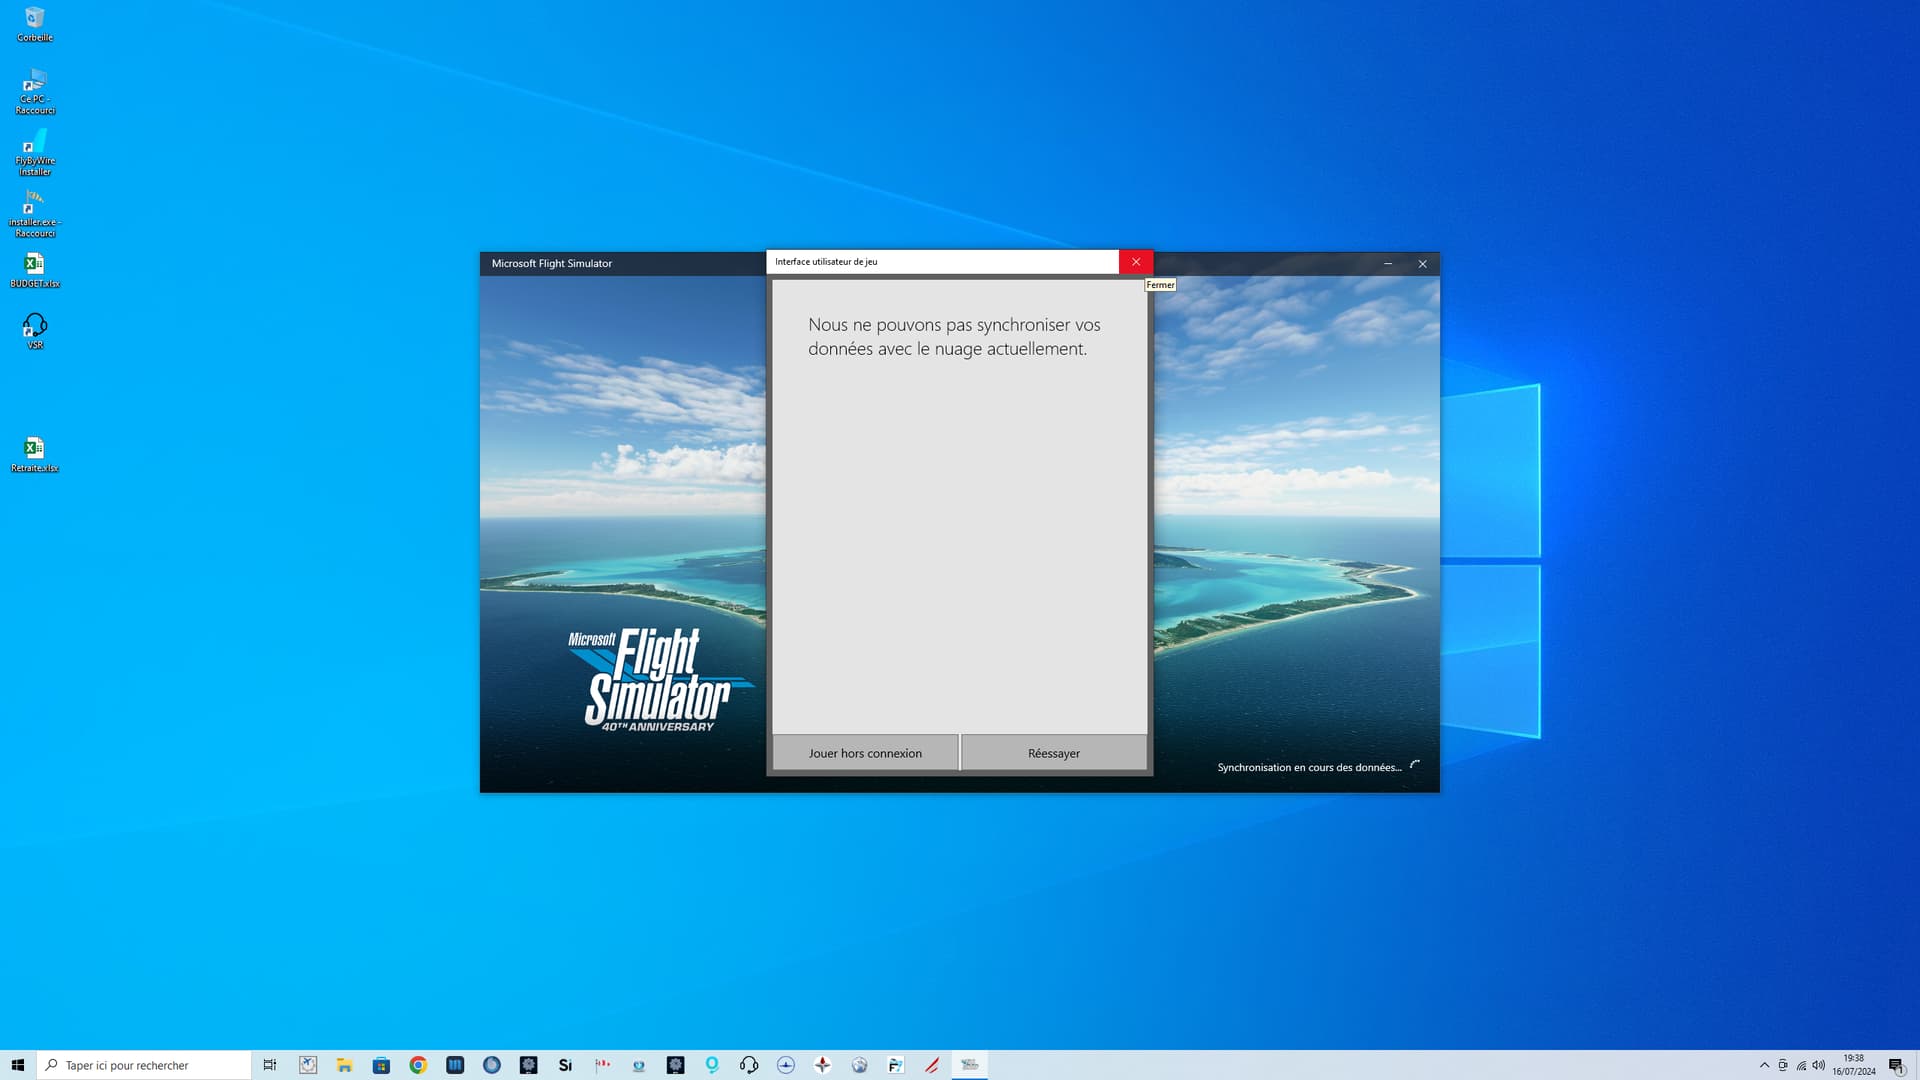The height and width of the screenshot is (1080, 1920).
Task: Open the Wi-Fi network tray icon
Action: (1801, 1065)
